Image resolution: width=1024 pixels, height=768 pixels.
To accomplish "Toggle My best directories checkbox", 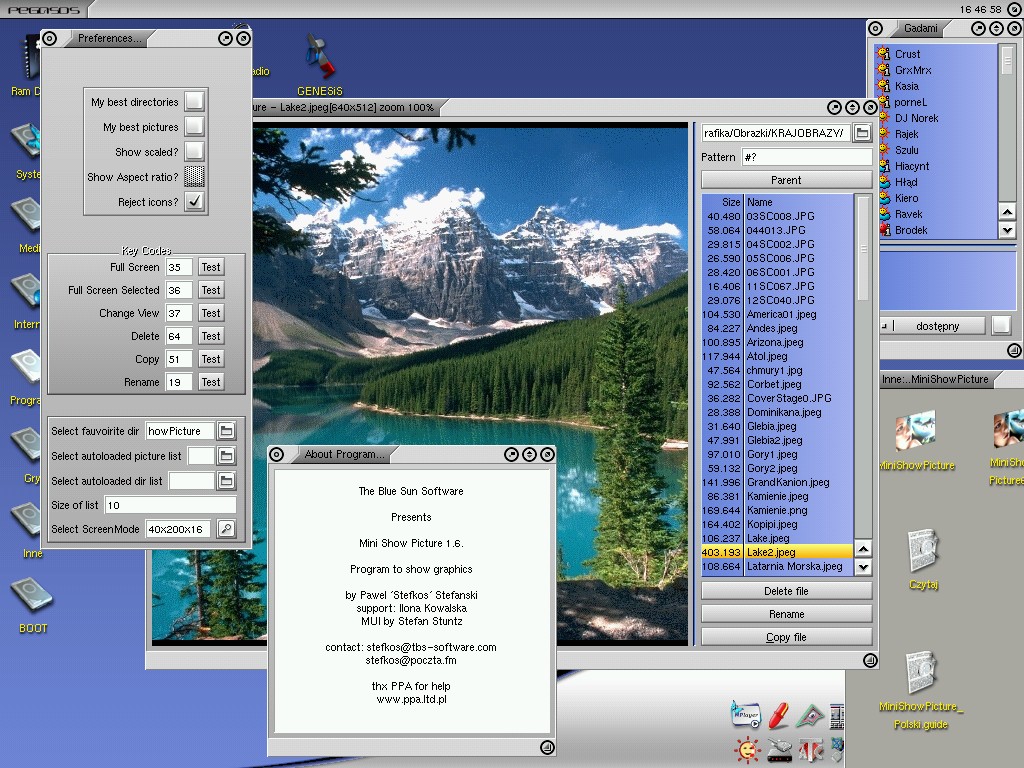I will (195, 101).
